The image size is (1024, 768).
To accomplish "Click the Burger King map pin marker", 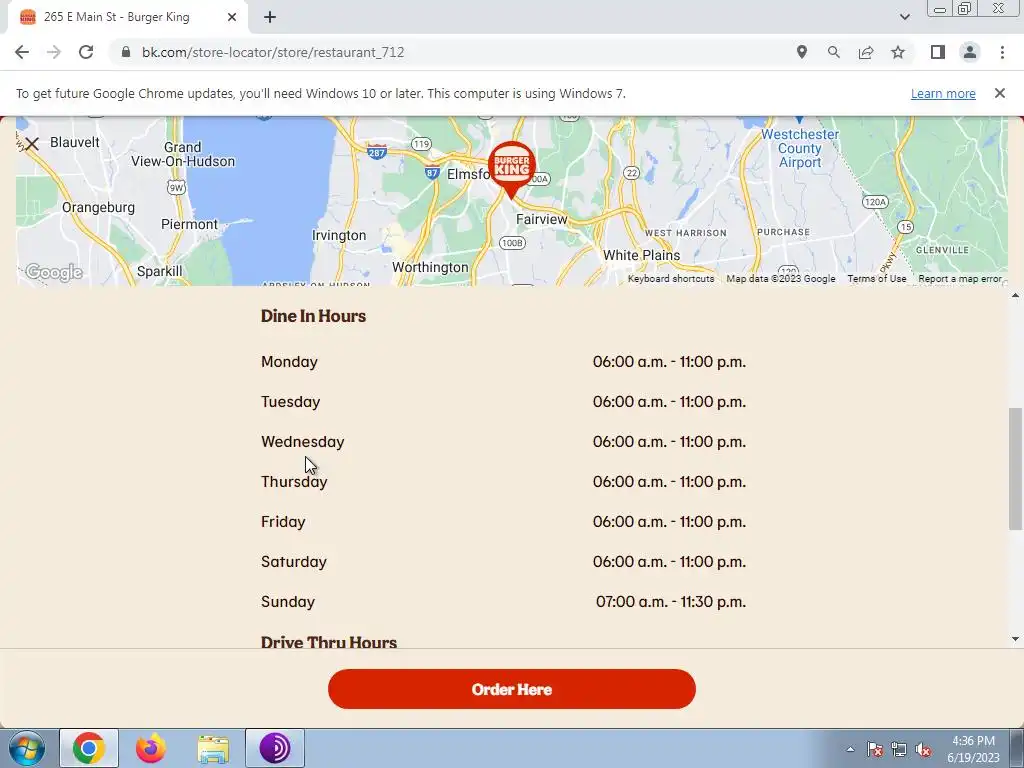I will click(x=511, y=169).
